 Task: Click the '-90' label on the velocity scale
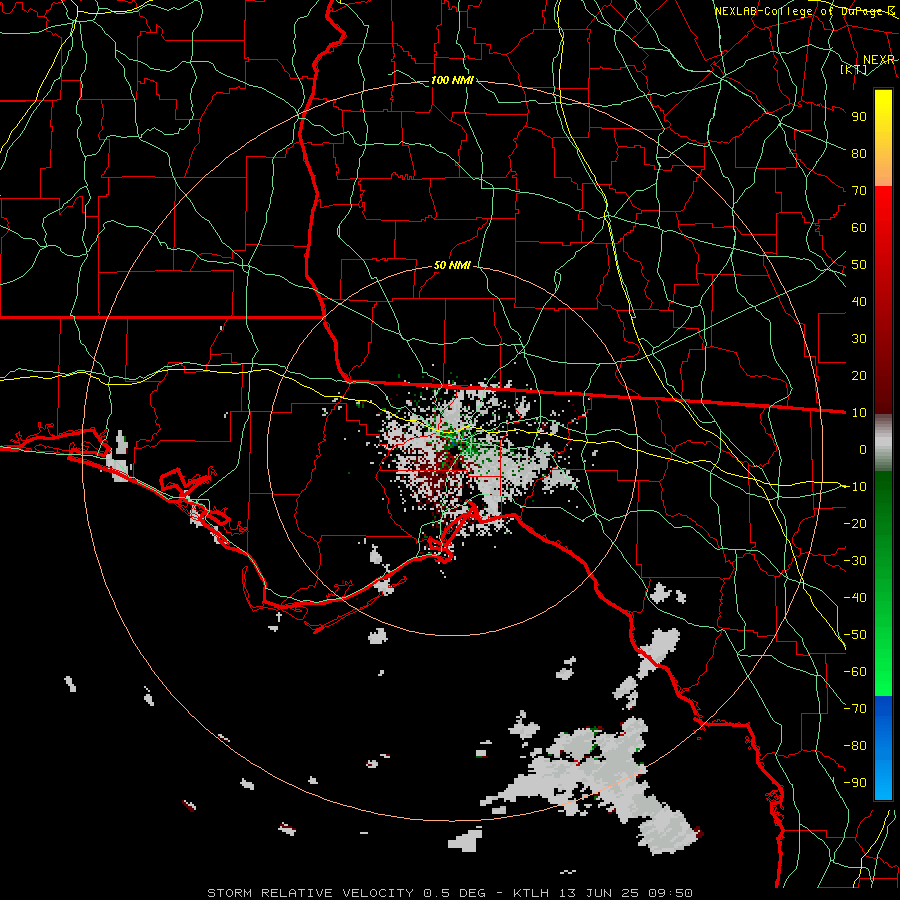pos(855,783)
